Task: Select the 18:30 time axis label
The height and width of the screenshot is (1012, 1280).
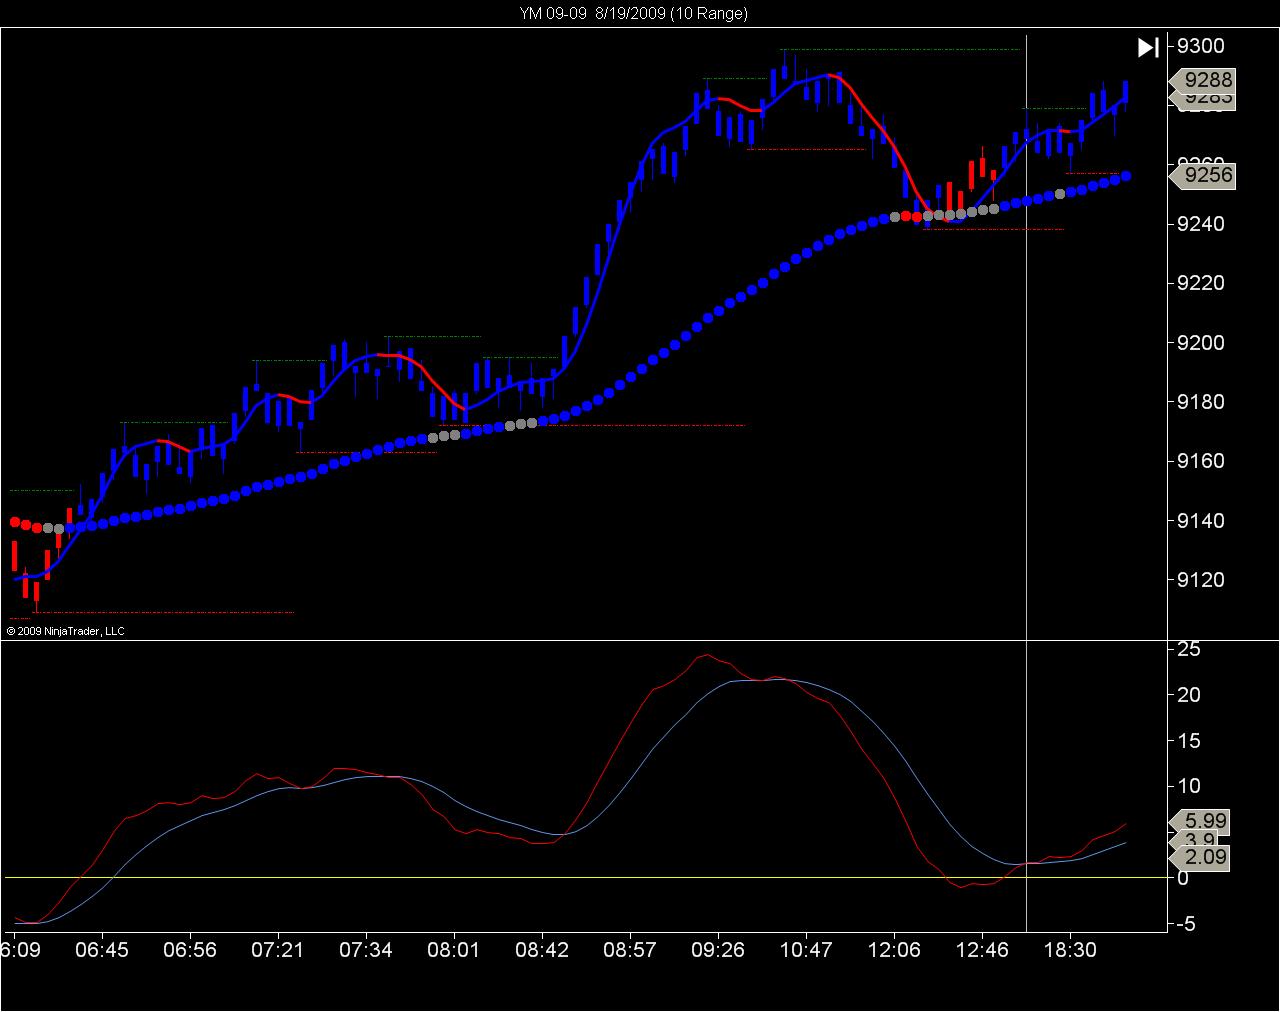Action: coord(1070,949)
